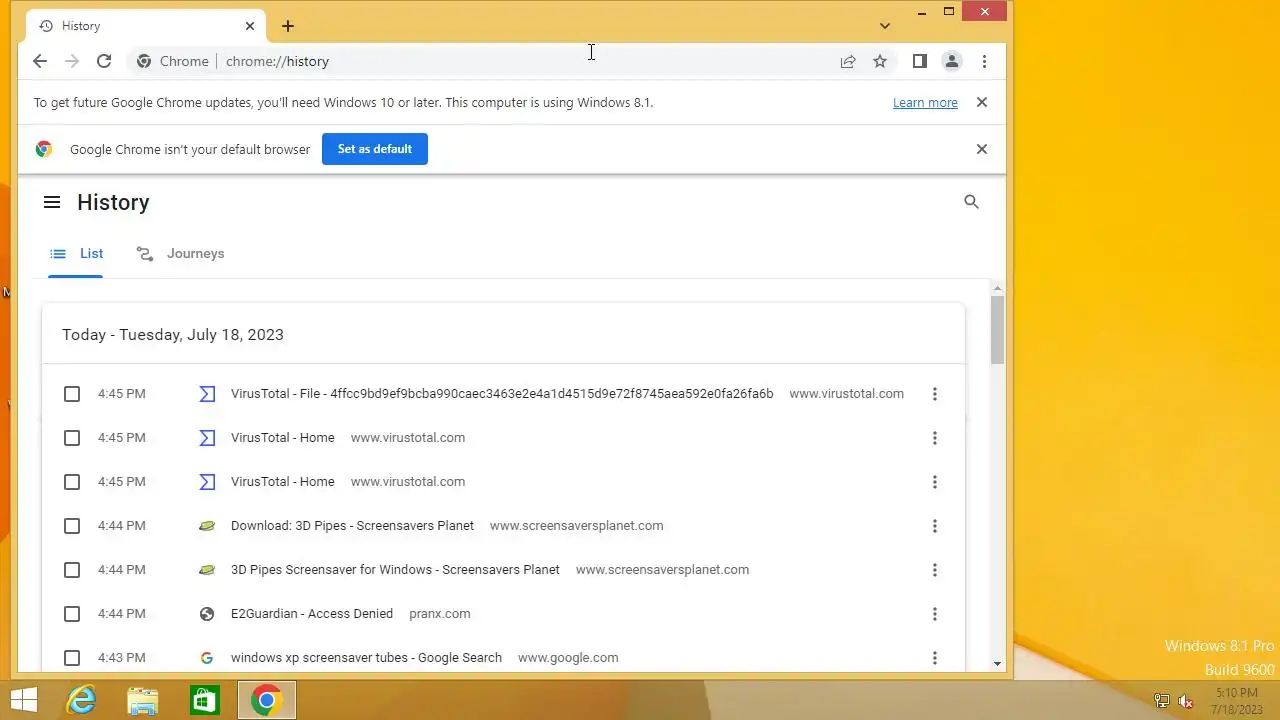This screenshot has width=1280, height=720.
Task: Open the profile avatar icon
Action: [x=952, y=61]
